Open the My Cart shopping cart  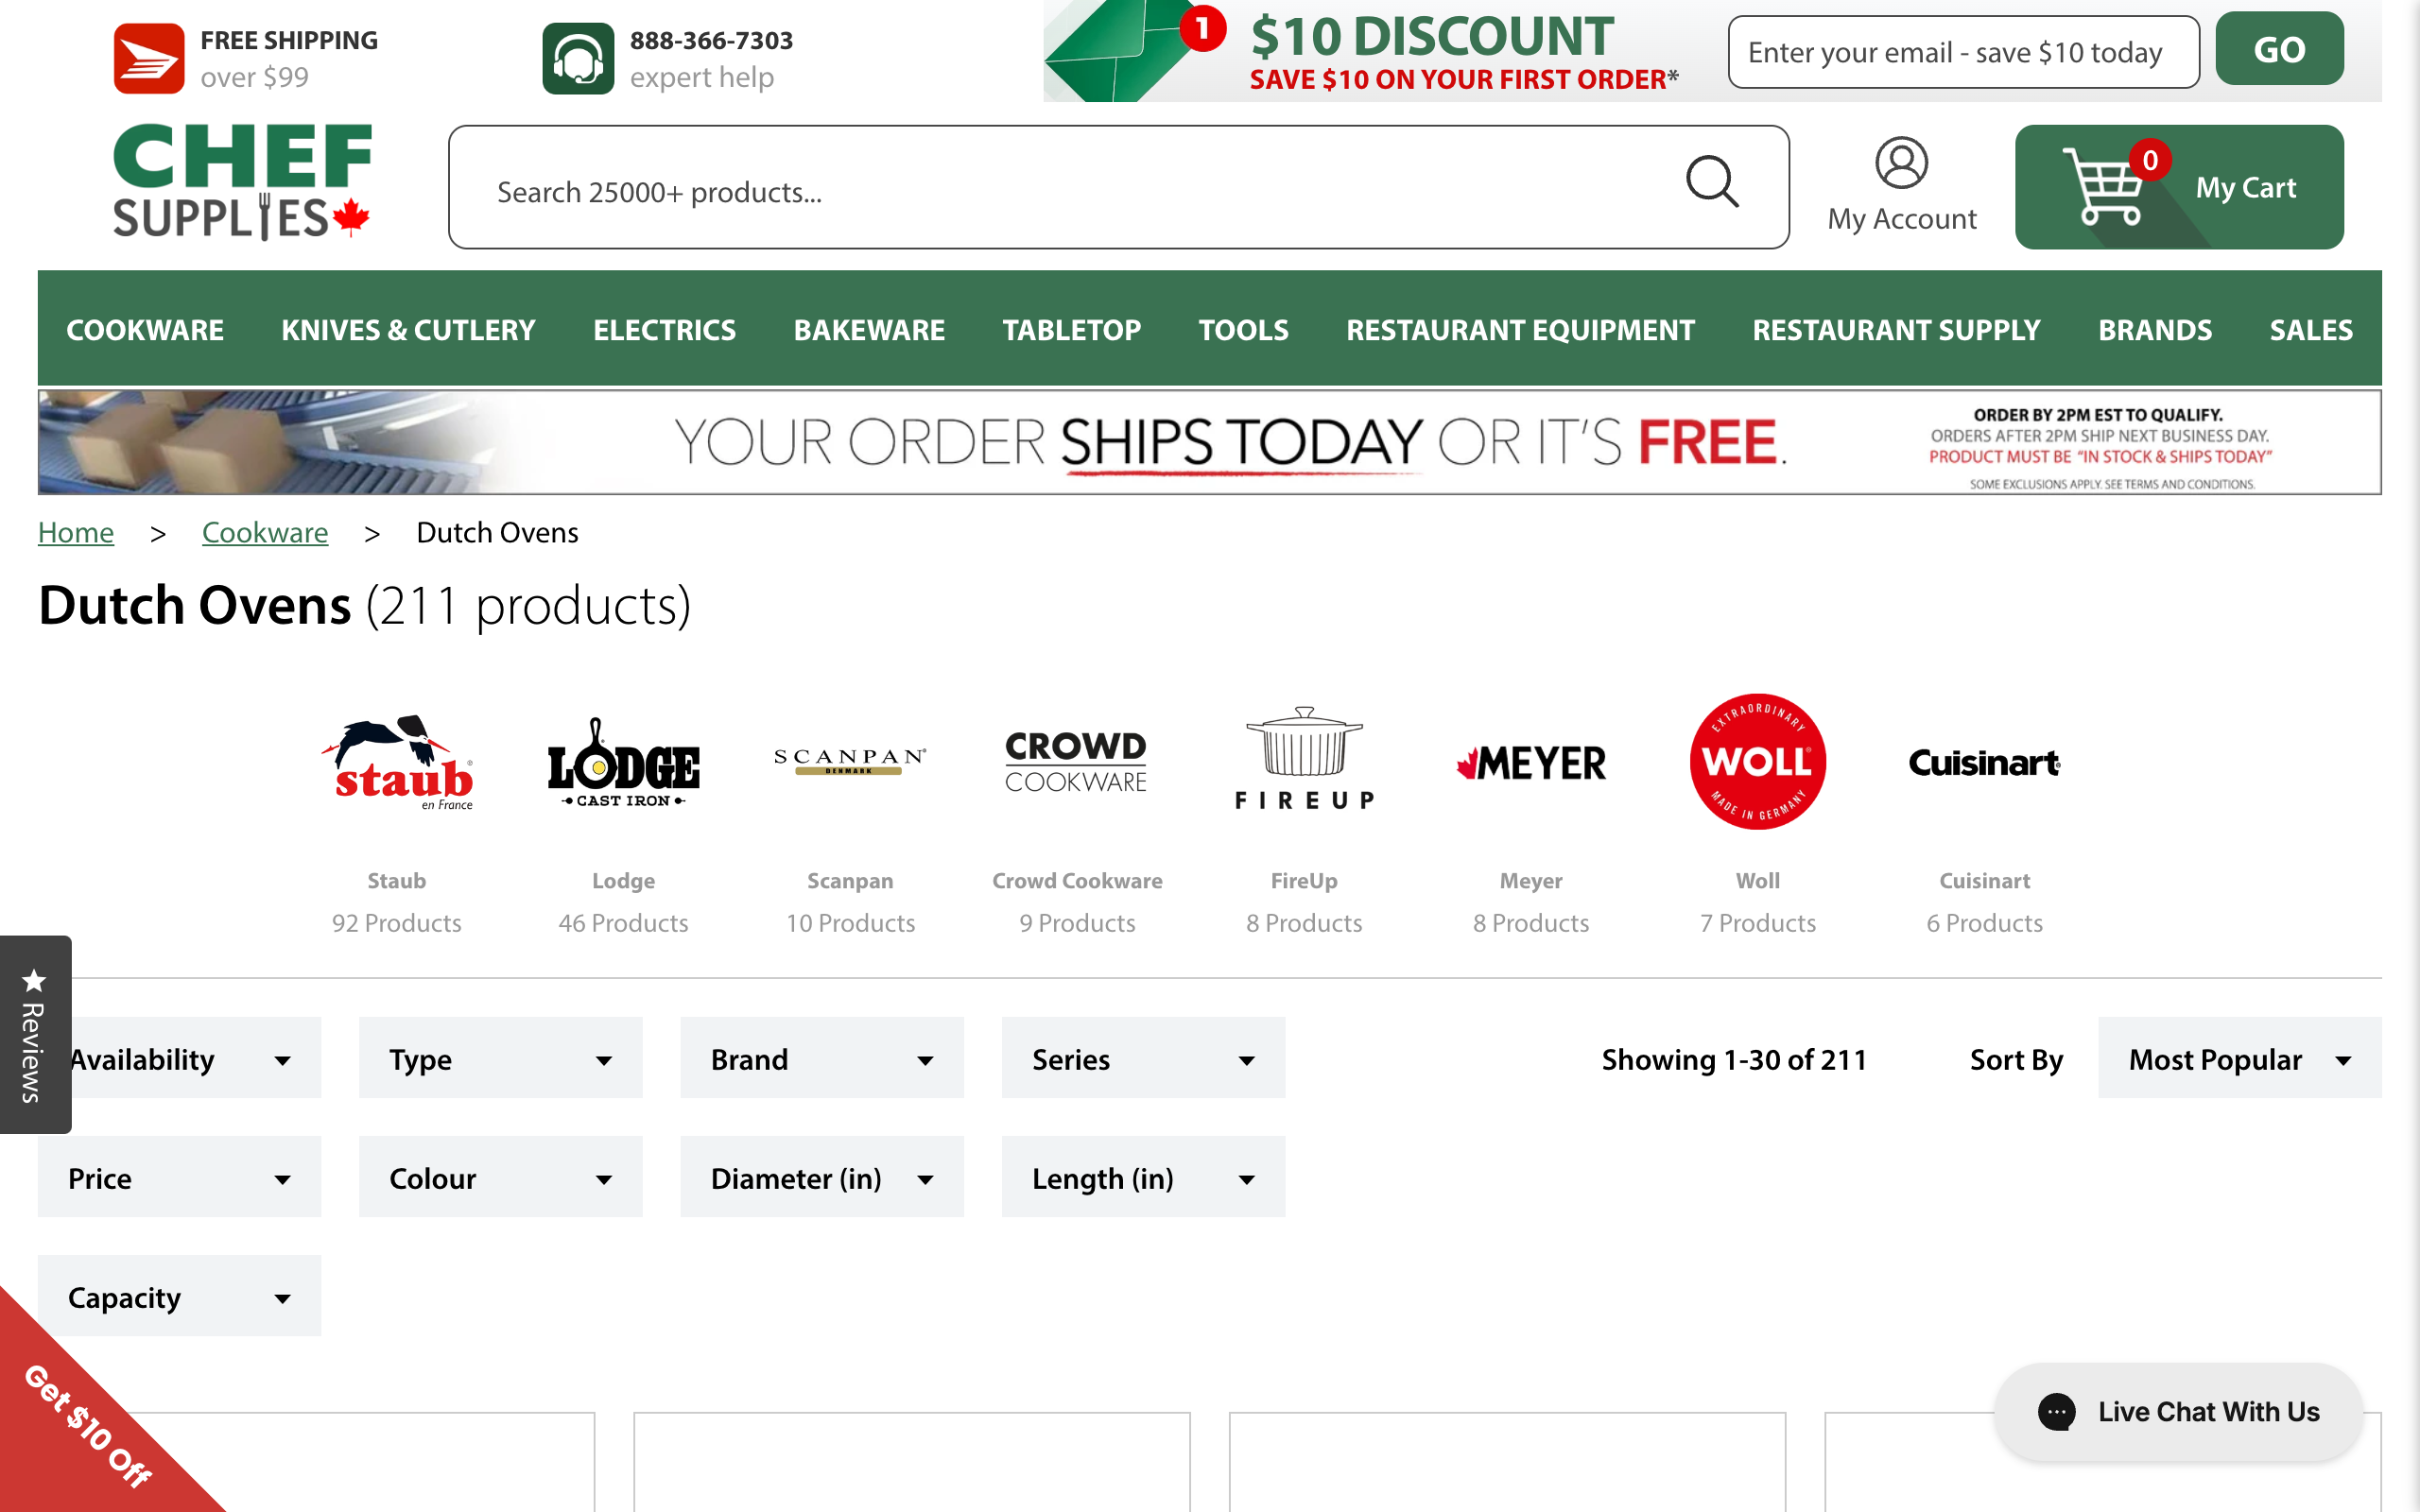click(x=2179, y=187)
